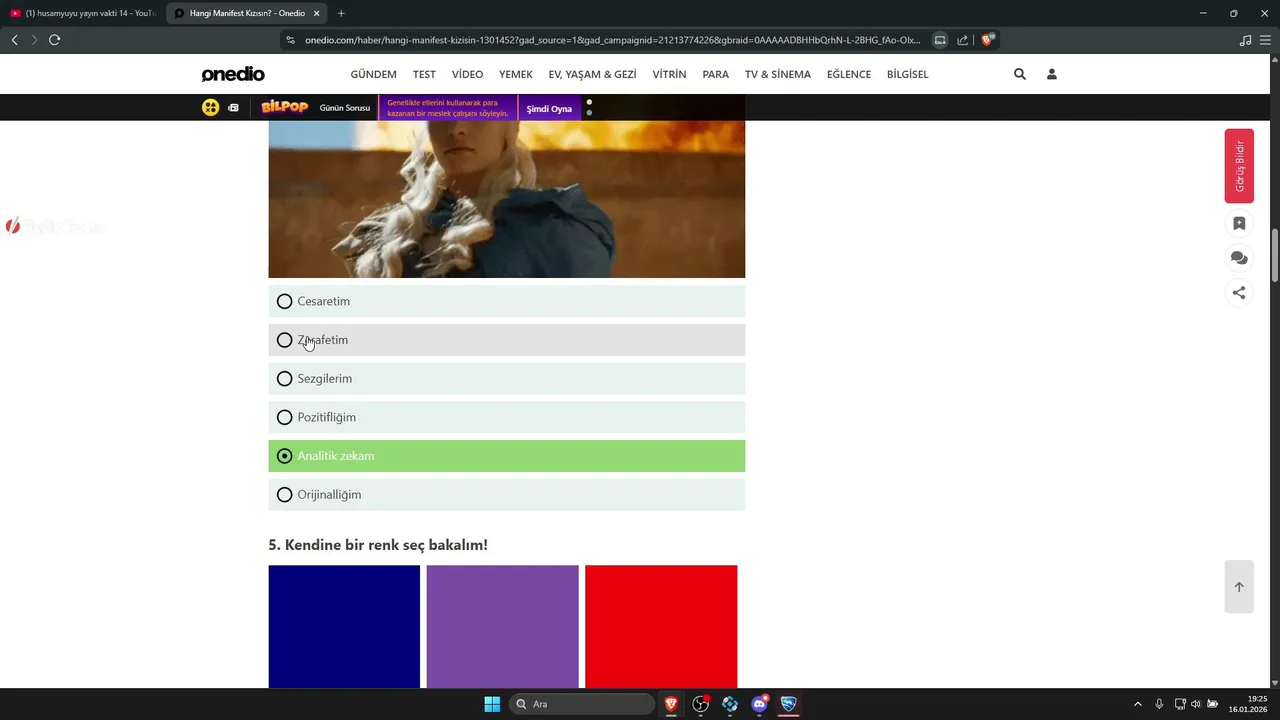Viewport: 1280px width, 720px height.
Task: Open the BİLGİSEL section
Action: click(908, 74)
